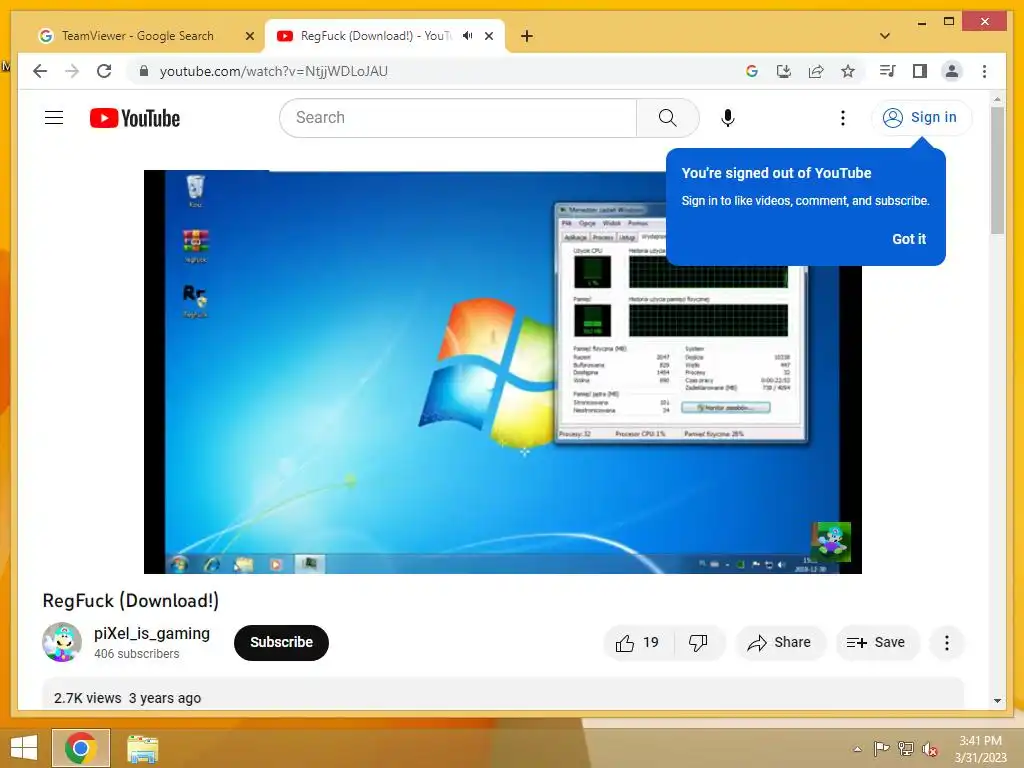1024x768 pixels.
Task: Search with your voice microphone
Action: tap(728, 118)
